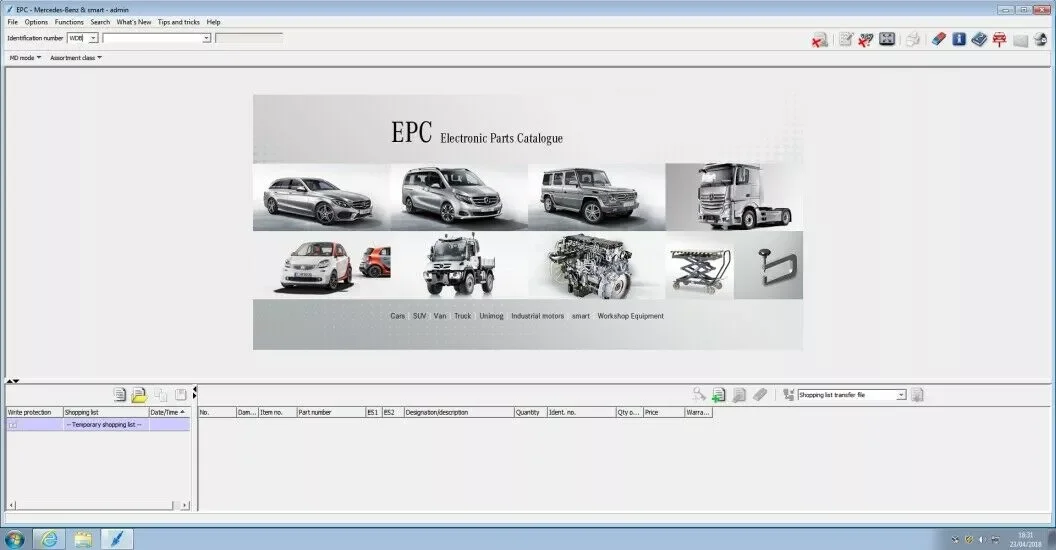Toggle the full-screen expand arrows icon
This screenshot has height=550, width=1056.
pyautogui.click(x=887, y=40)
